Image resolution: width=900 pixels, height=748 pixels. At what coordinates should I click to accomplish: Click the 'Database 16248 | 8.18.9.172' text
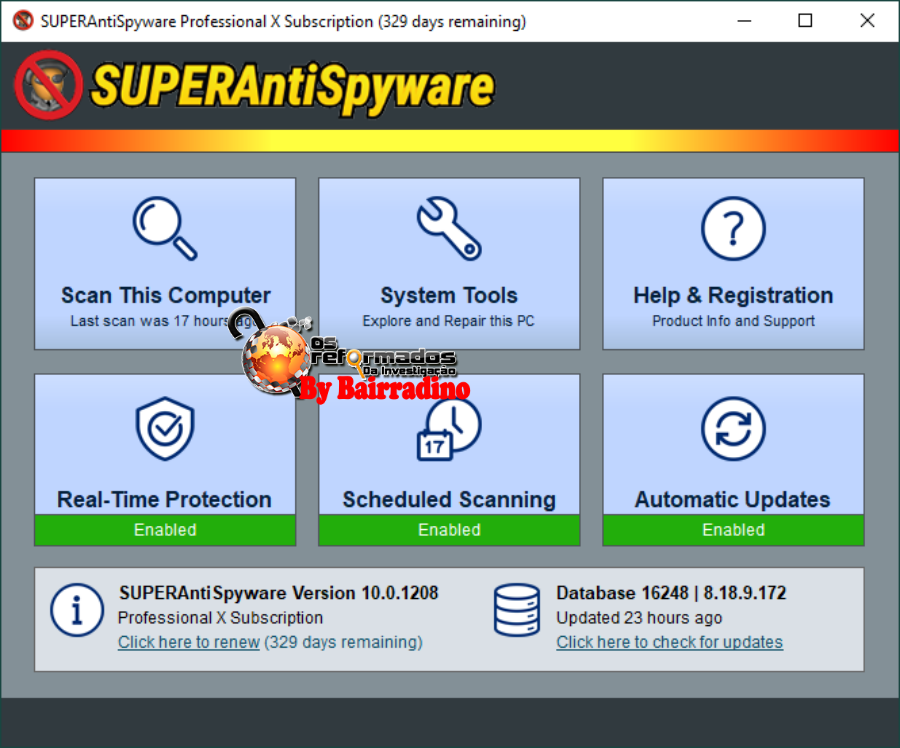(671, 593)
